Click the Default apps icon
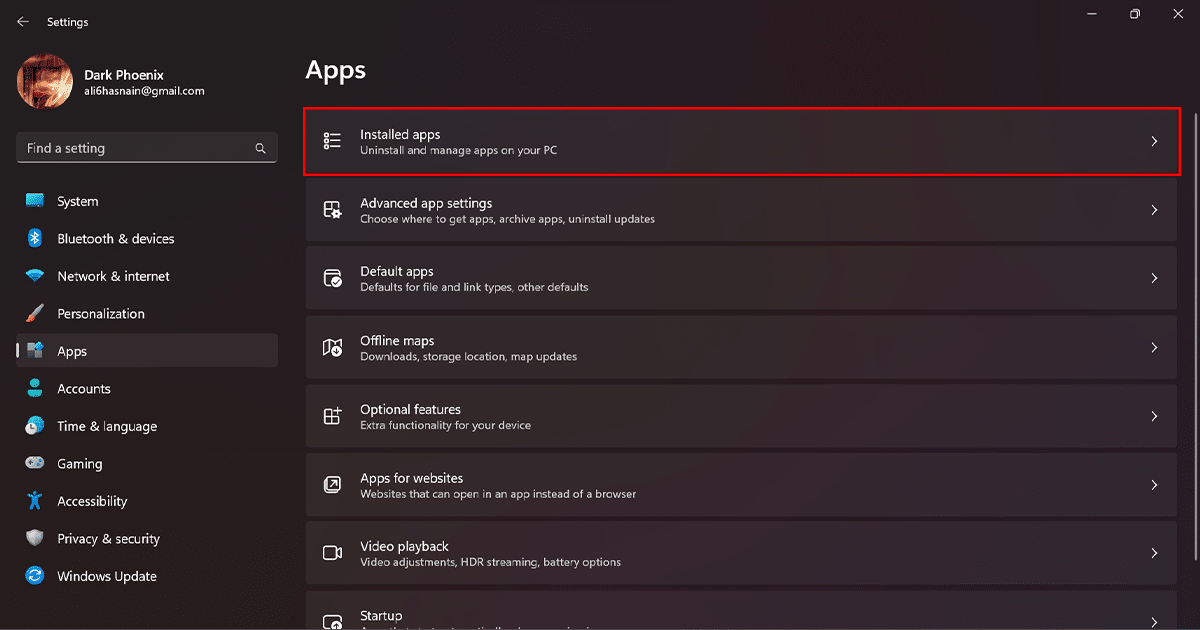 pyautogui.click(x=332, y=278)
